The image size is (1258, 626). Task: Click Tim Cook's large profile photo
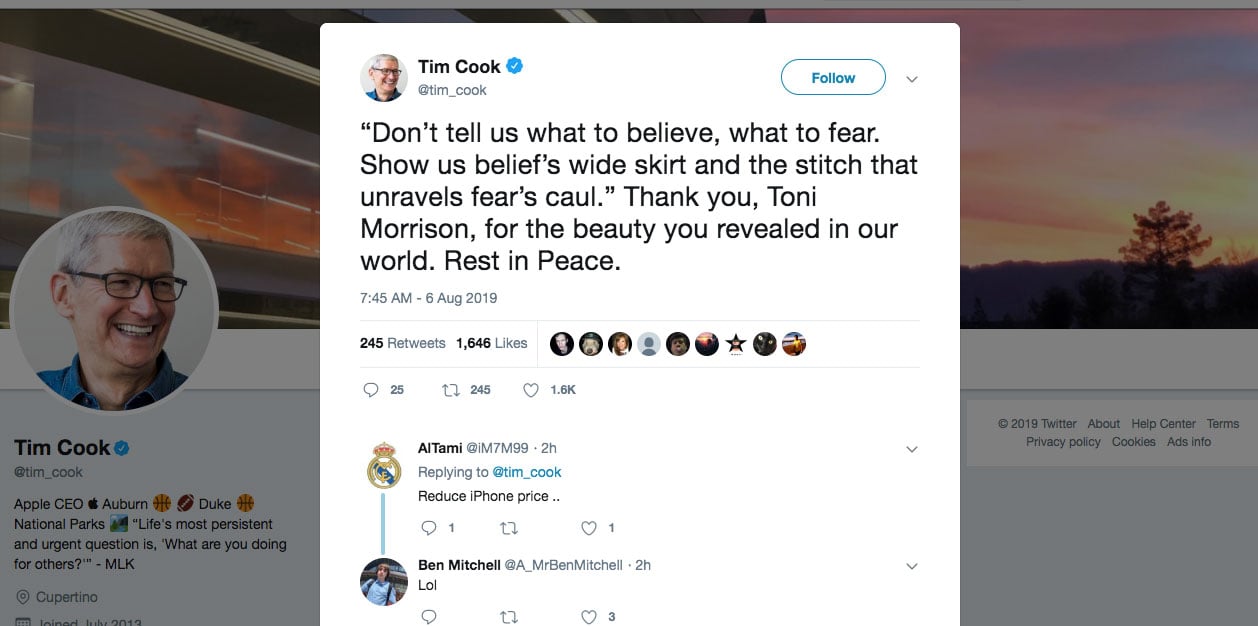click(113, 310)
